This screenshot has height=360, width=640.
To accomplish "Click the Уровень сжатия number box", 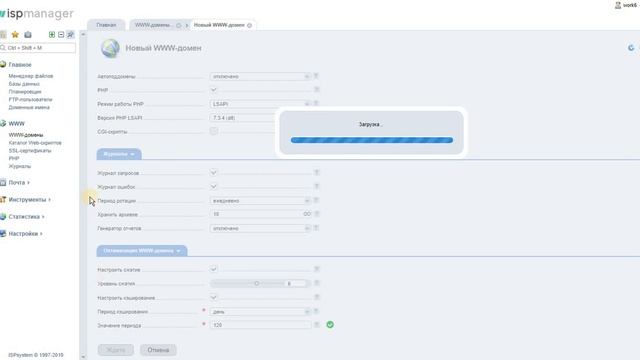I will point(296,283).
